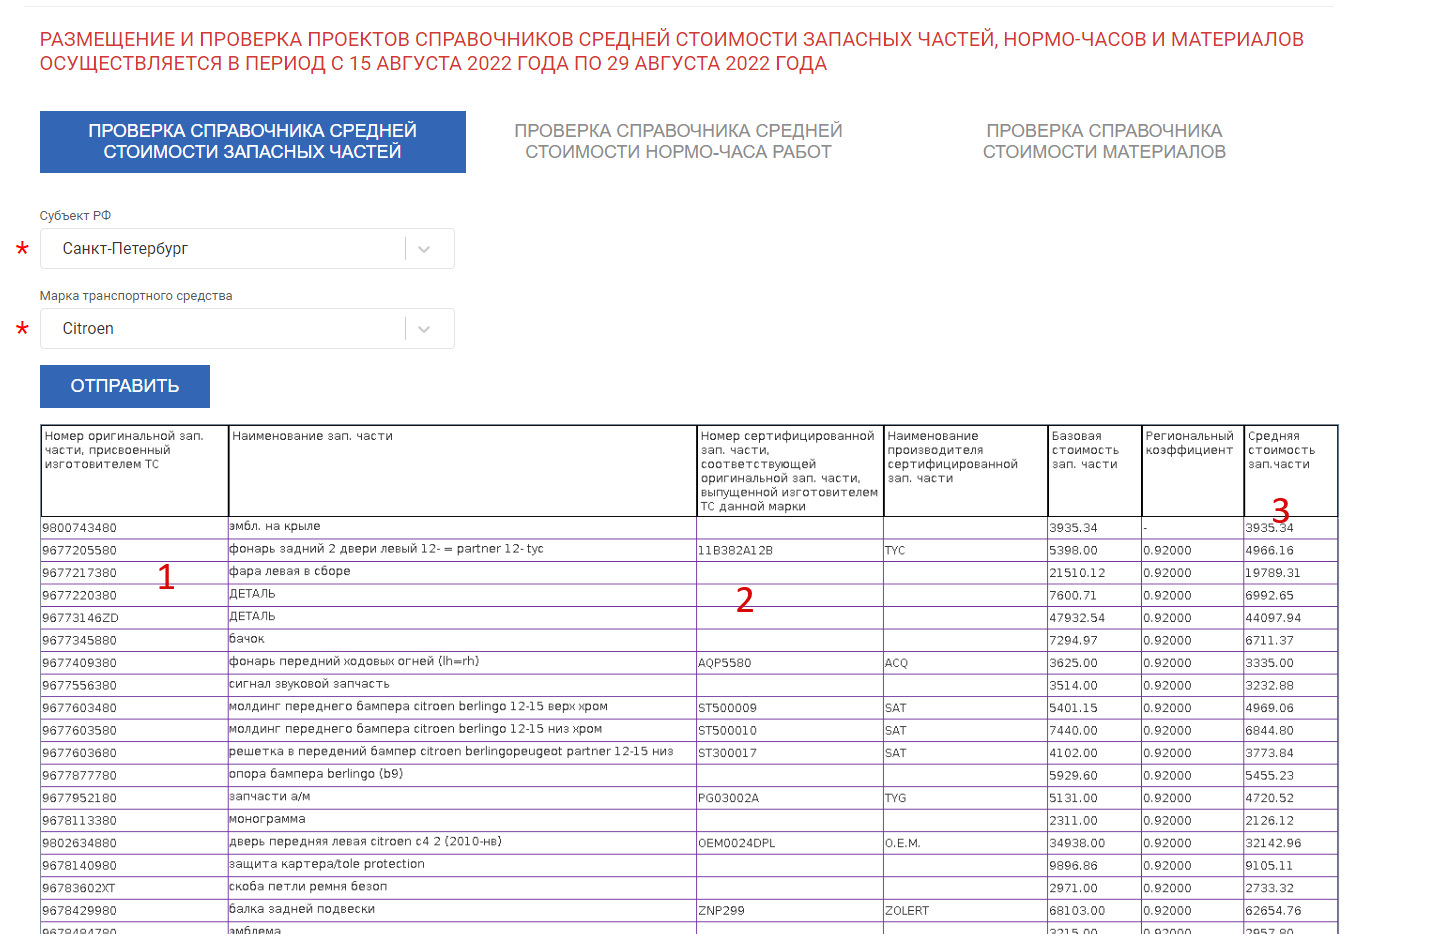1436x934 pixels.
Task: Click certified part number ST300017
Action: tap(728, 753)
